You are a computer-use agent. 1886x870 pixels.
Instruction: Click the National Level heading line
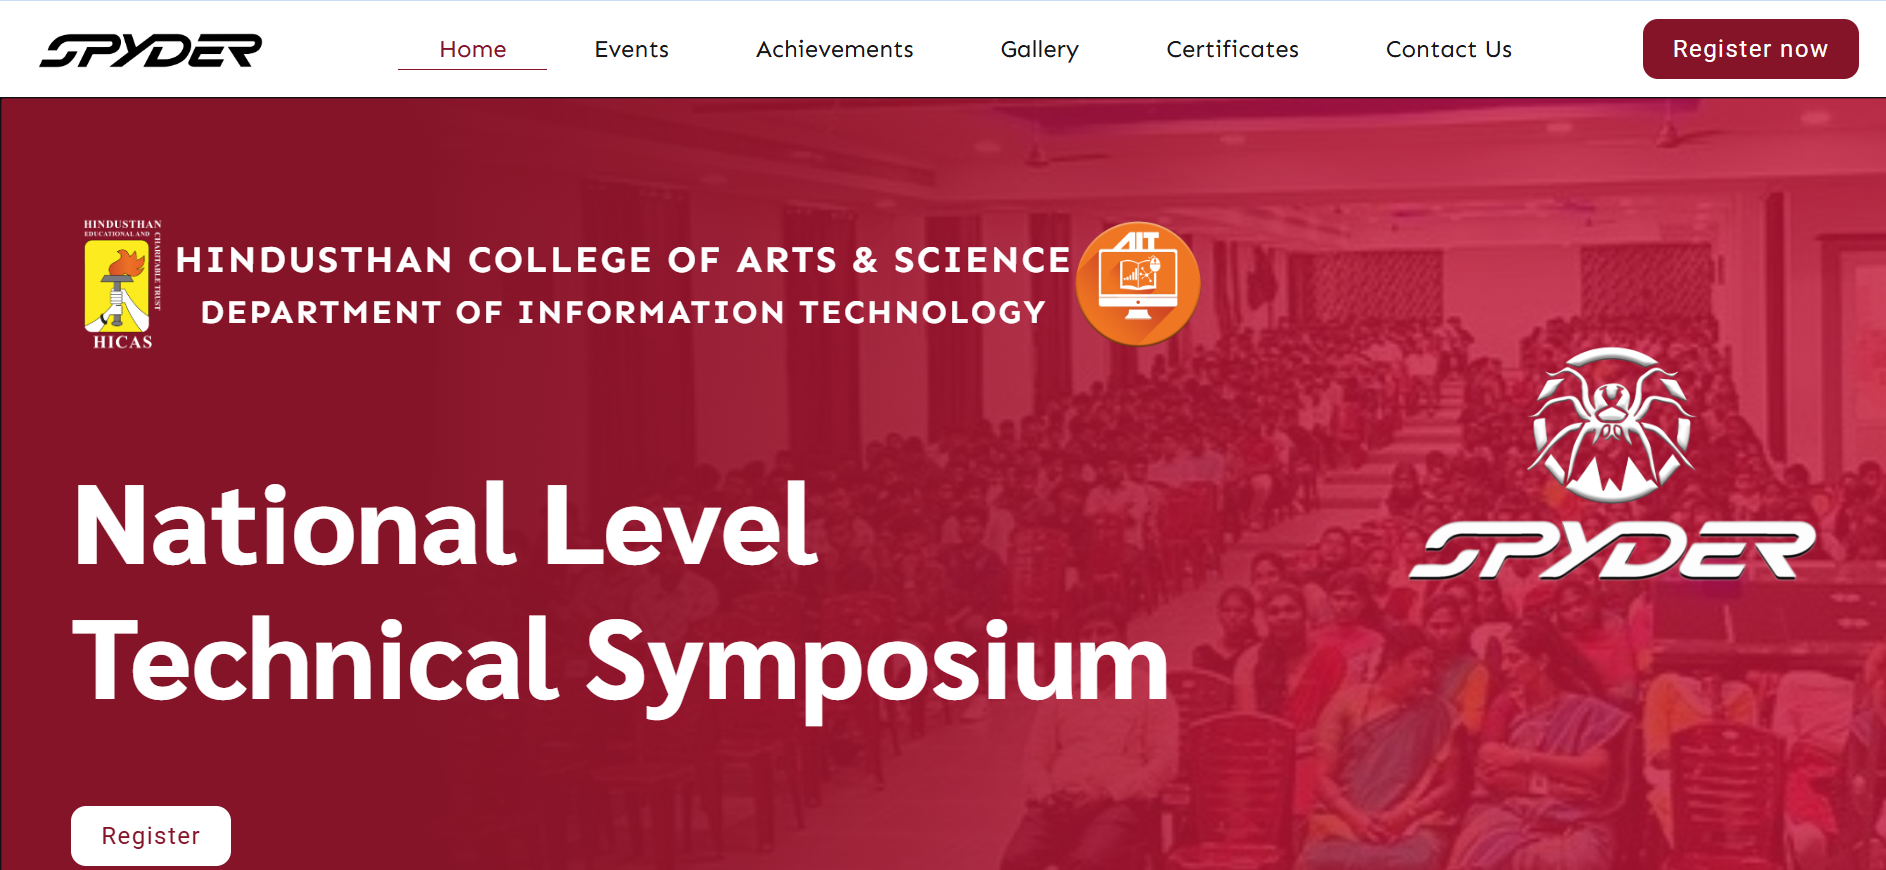point(446,526)
